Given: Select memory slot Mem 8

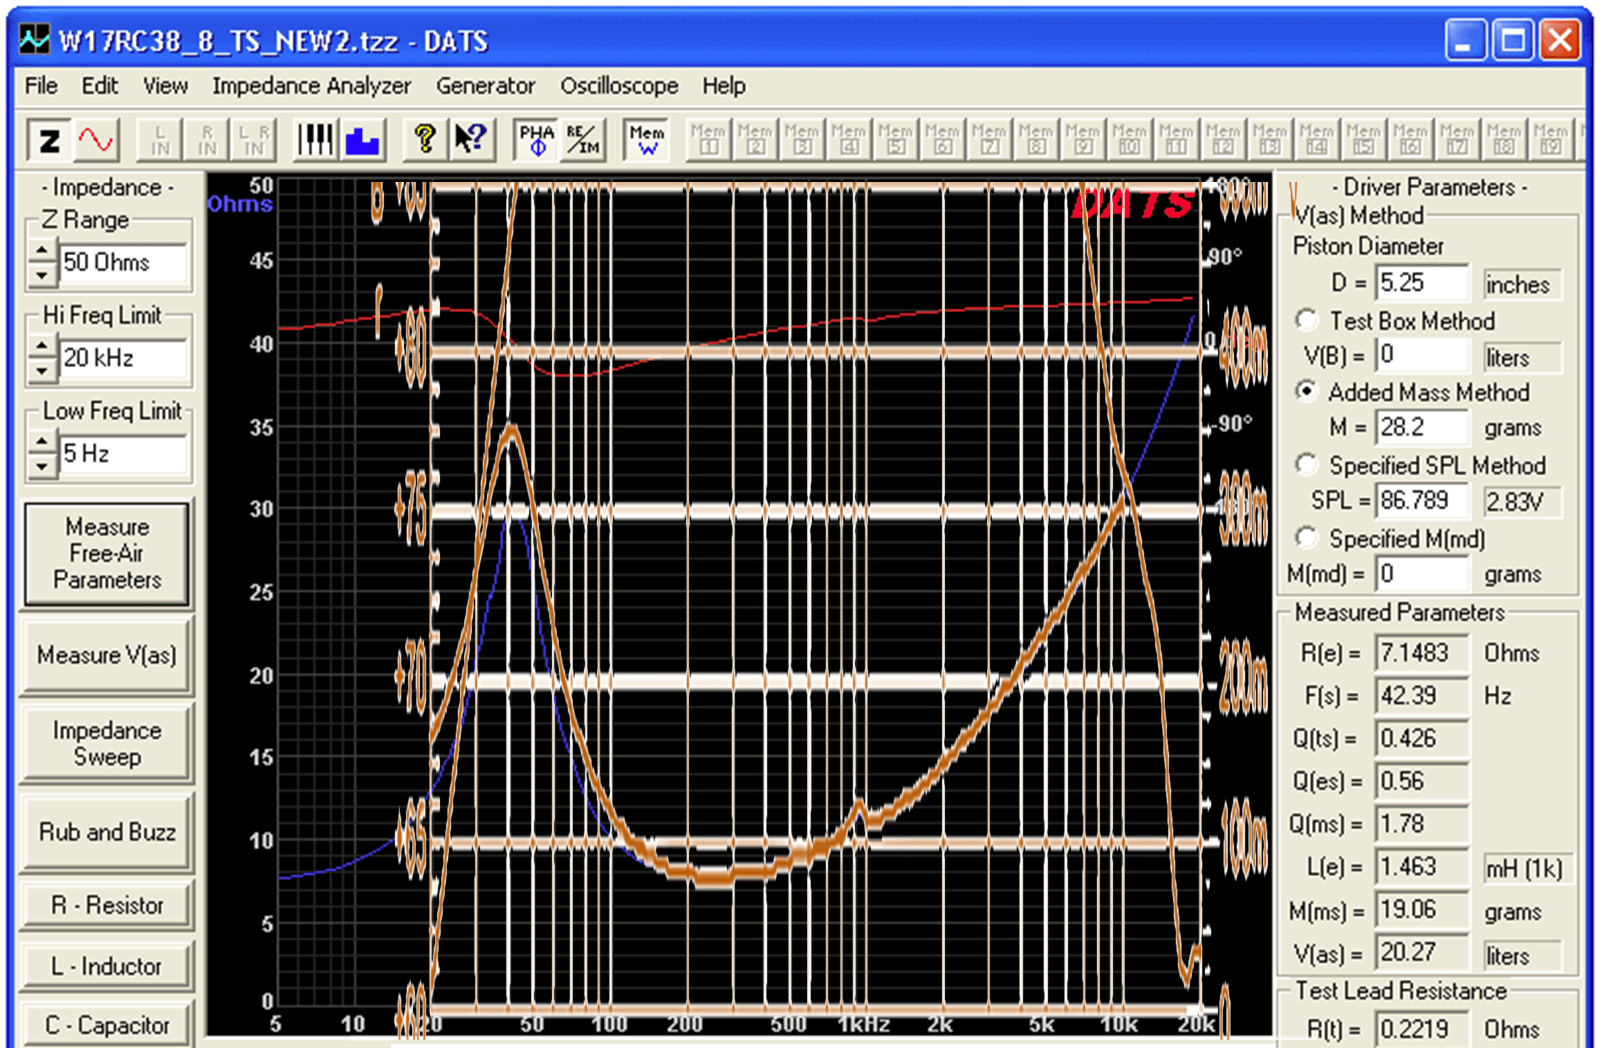Looking at the screenshot, I should (1036, 140).
